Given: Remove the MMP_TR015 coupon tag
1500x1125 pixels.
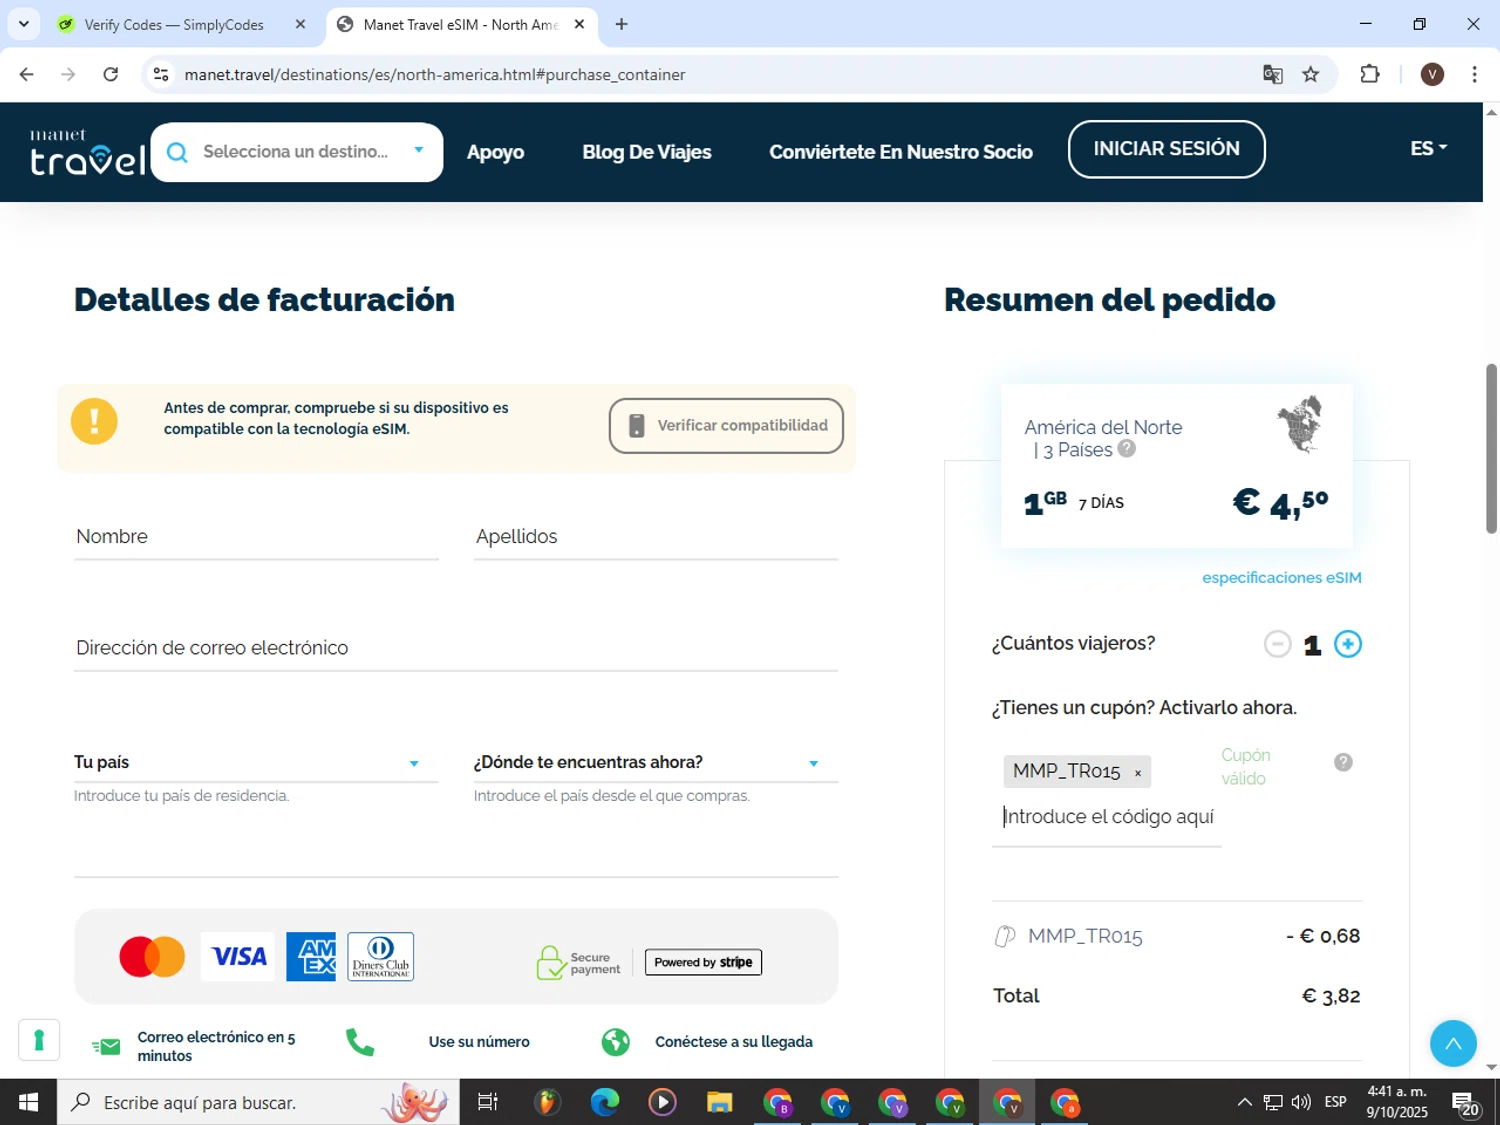Looking at the screenshot, I should click(x=1137, y=773).
